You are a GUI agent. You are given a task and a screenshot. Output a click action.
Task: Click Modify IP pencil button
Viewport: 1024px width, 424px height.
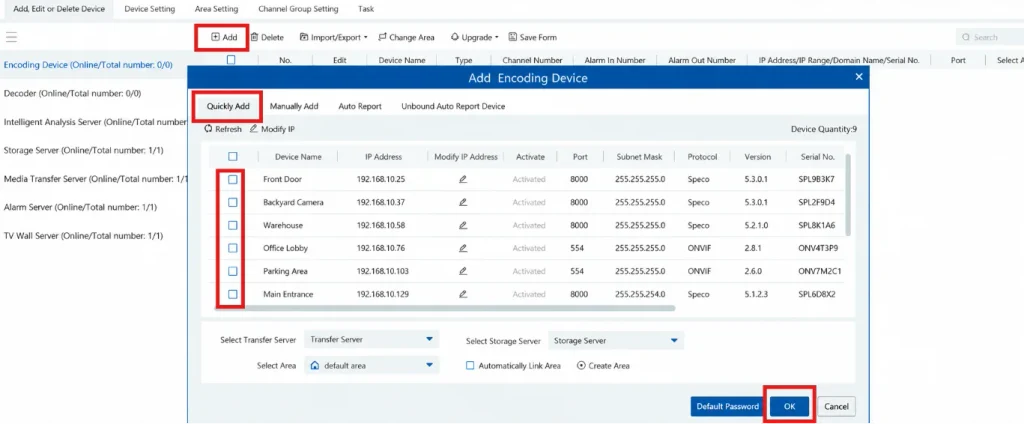[272, 129]
